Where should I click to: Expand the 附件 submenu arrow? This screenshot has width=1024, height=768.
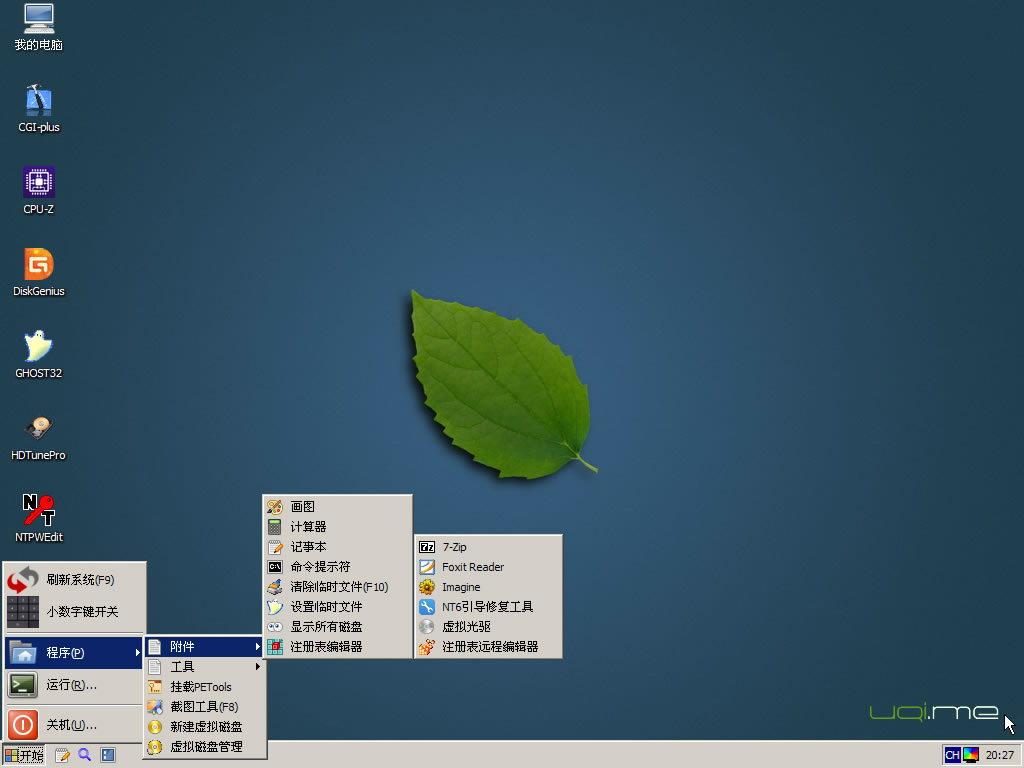coord(258,647)
